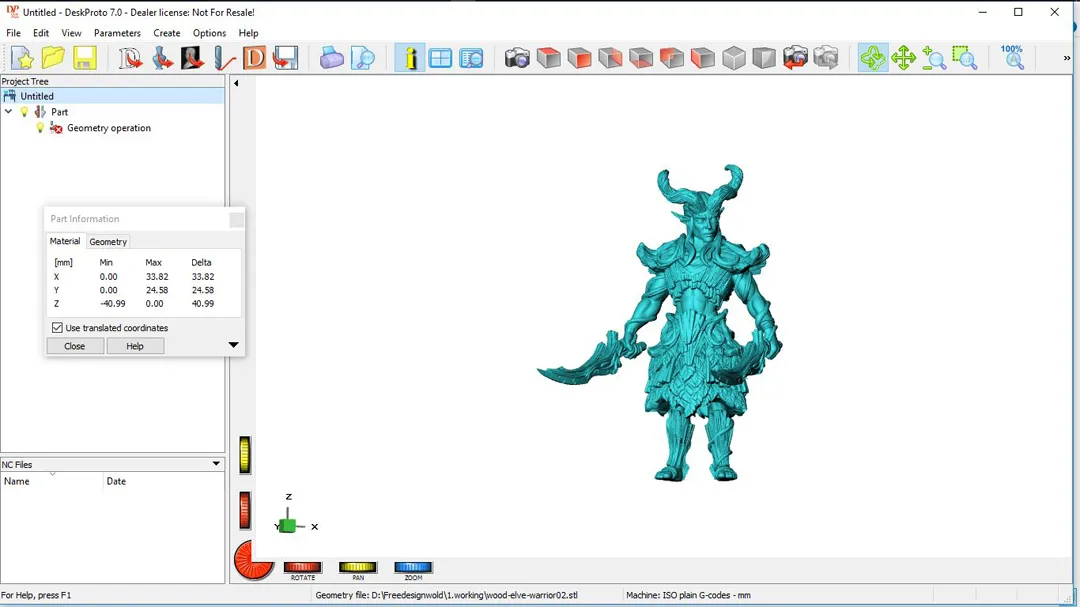Image resolution: width=1080 pixels, height=607 pixels.
Task: Toggle the yellow 'i' Part Information icon
Action: 410,58
